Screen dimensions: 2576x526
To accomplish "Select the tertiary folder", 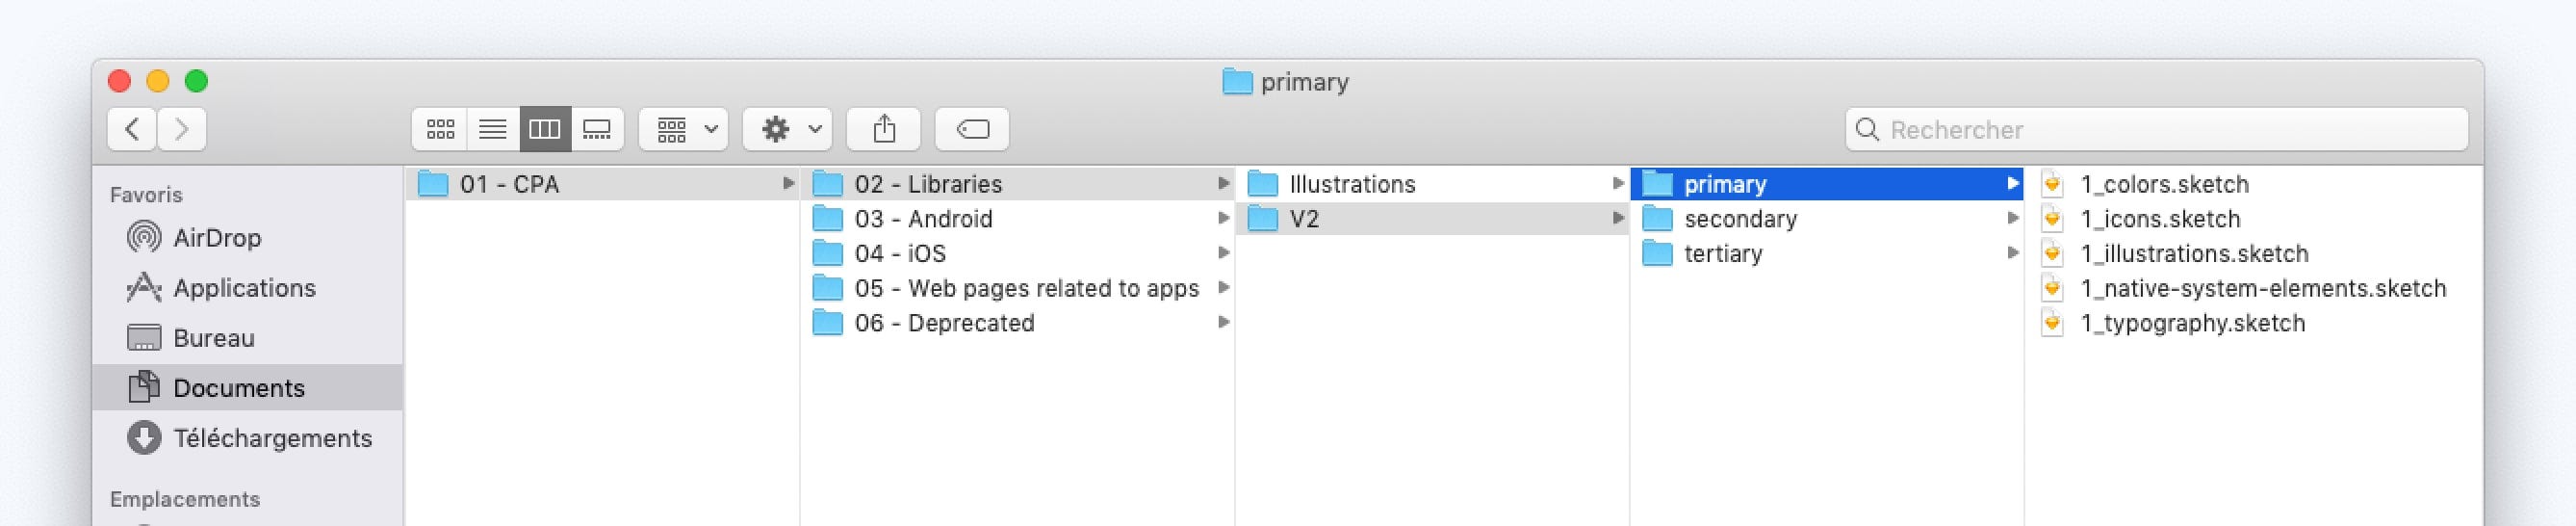I will (x=1827, y=254).
